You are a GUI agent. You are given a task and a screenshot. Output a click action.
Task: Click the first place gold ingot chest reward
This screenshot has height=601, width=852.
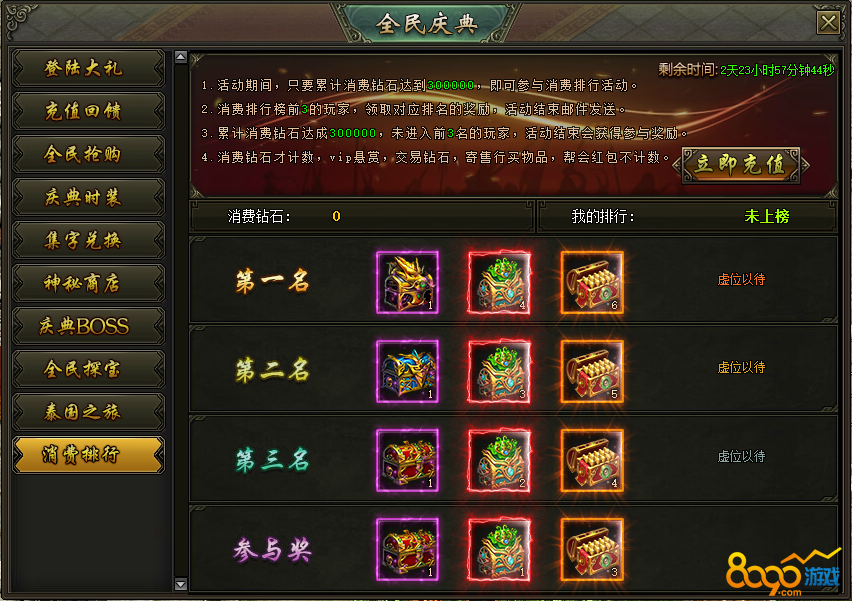pos(592,283)
